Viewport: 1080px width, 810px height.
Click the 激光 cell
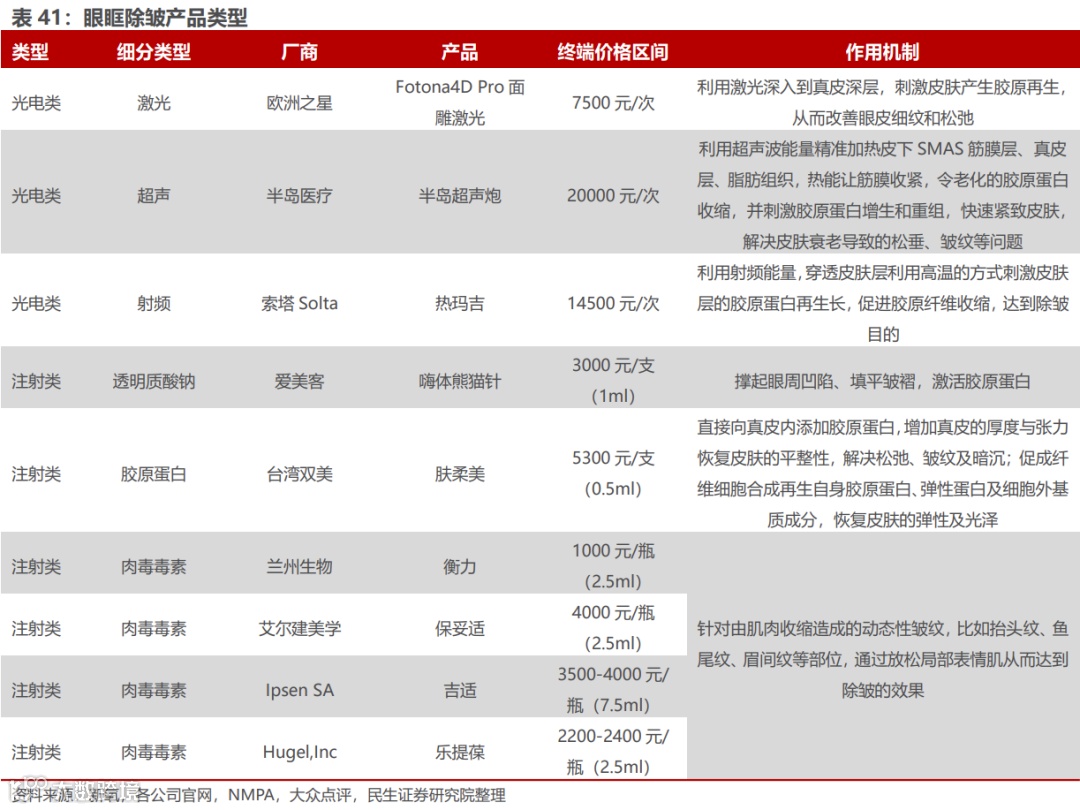[154, 103]
